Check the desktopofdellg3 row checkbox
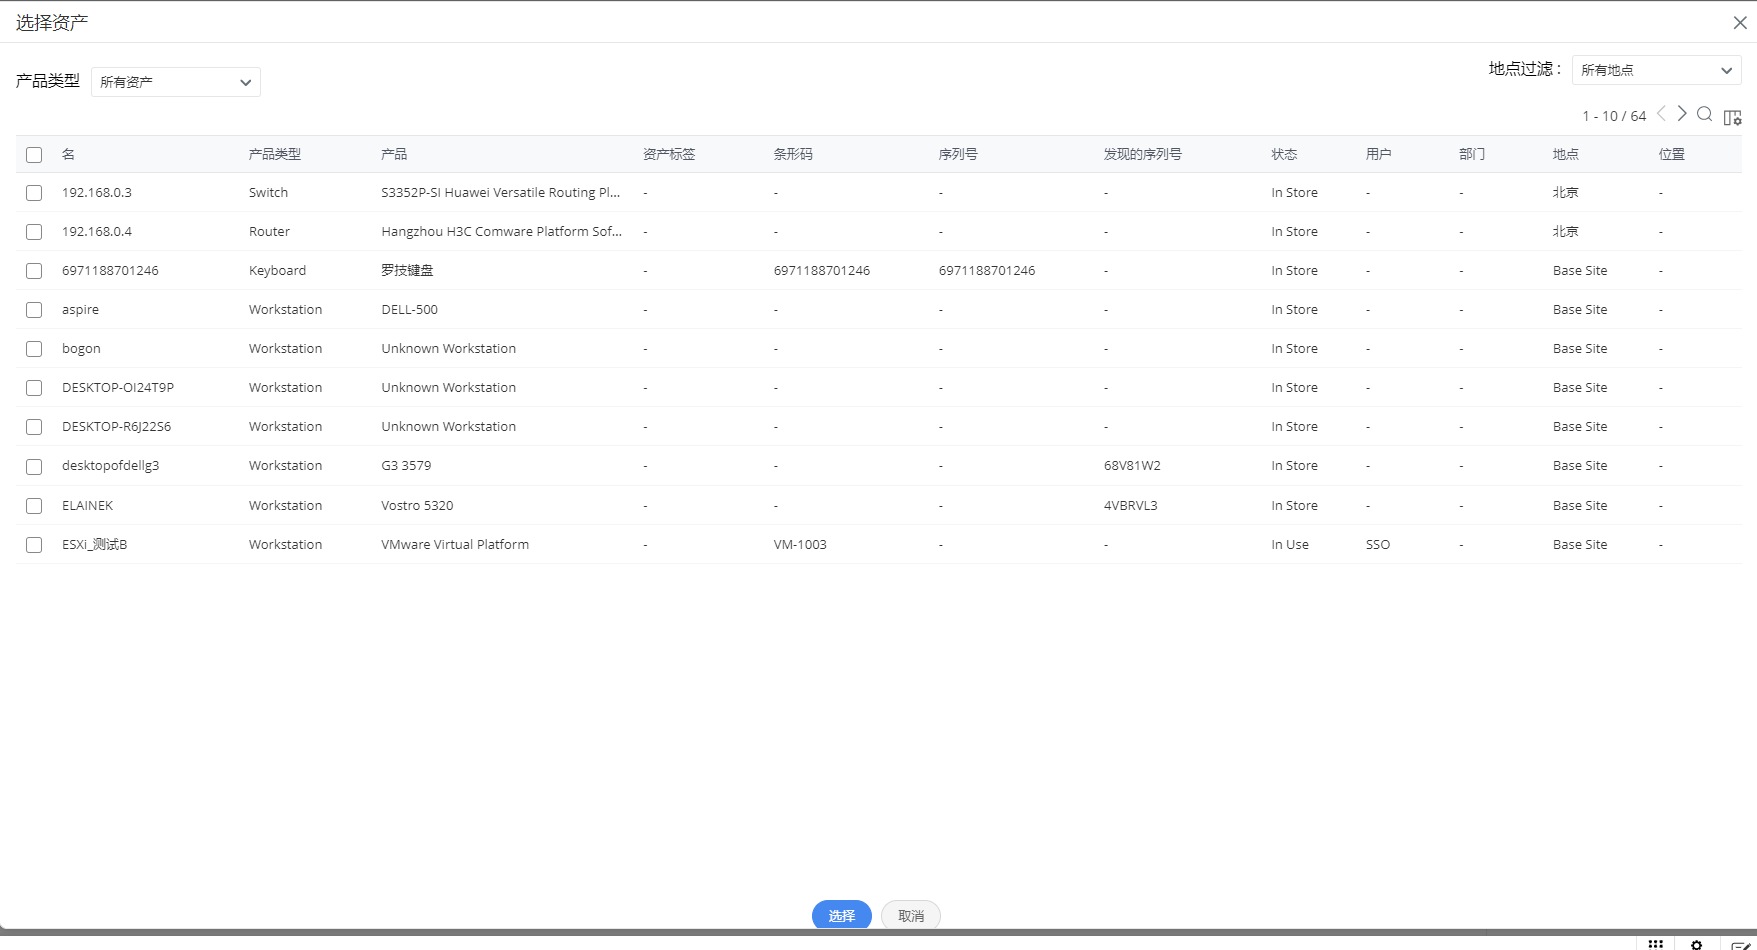This screenshot has height=950, width=1757. (x=34, y=467)
